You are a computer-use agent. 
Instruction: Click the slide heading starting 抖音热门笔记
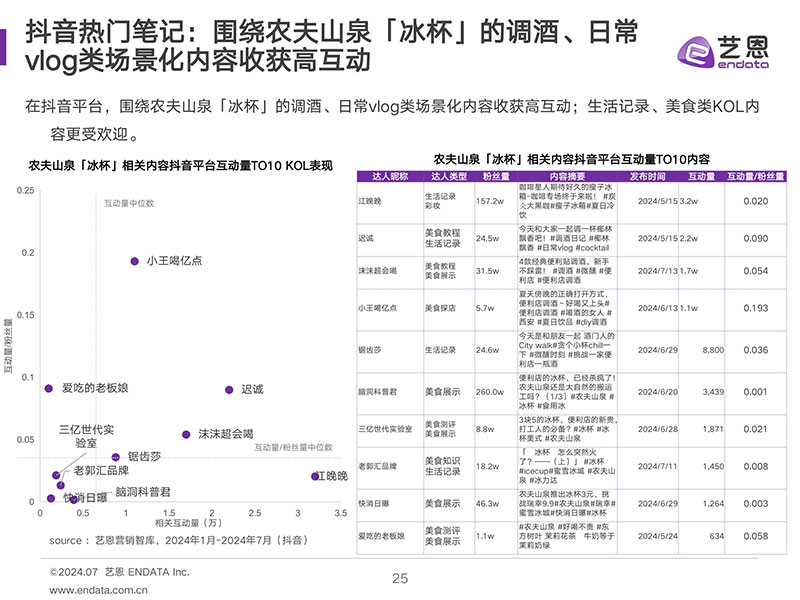pos(332,46)
